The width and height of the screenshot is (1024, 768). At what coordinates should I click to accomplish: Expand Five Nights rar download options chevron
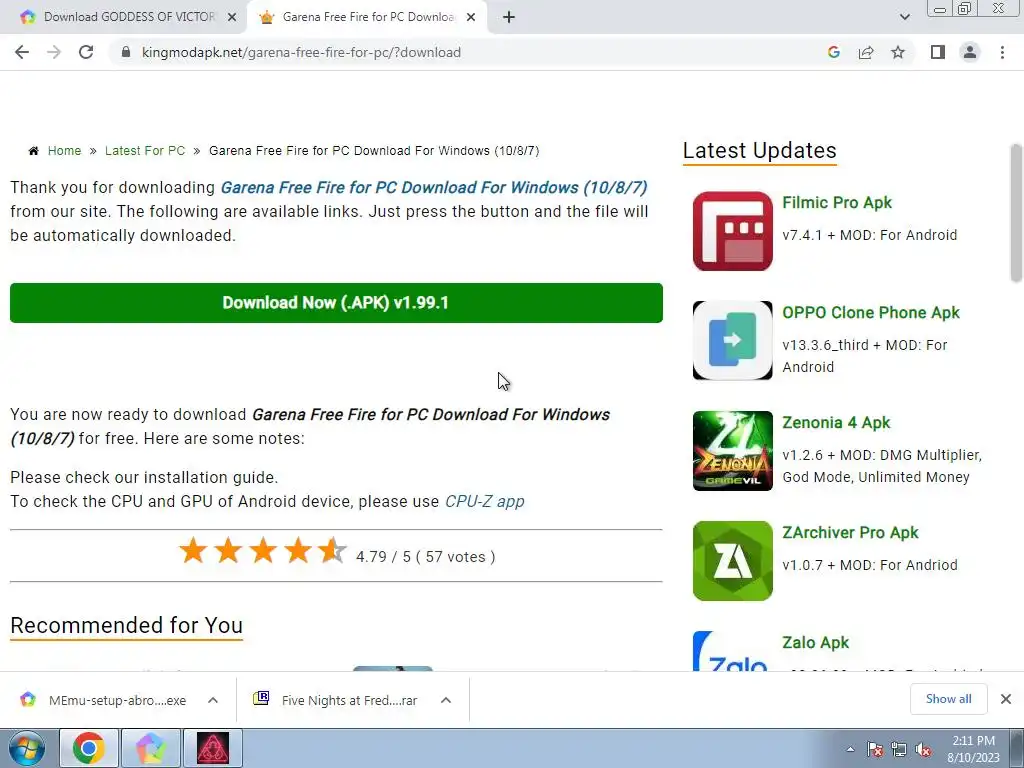coord(446,700)
